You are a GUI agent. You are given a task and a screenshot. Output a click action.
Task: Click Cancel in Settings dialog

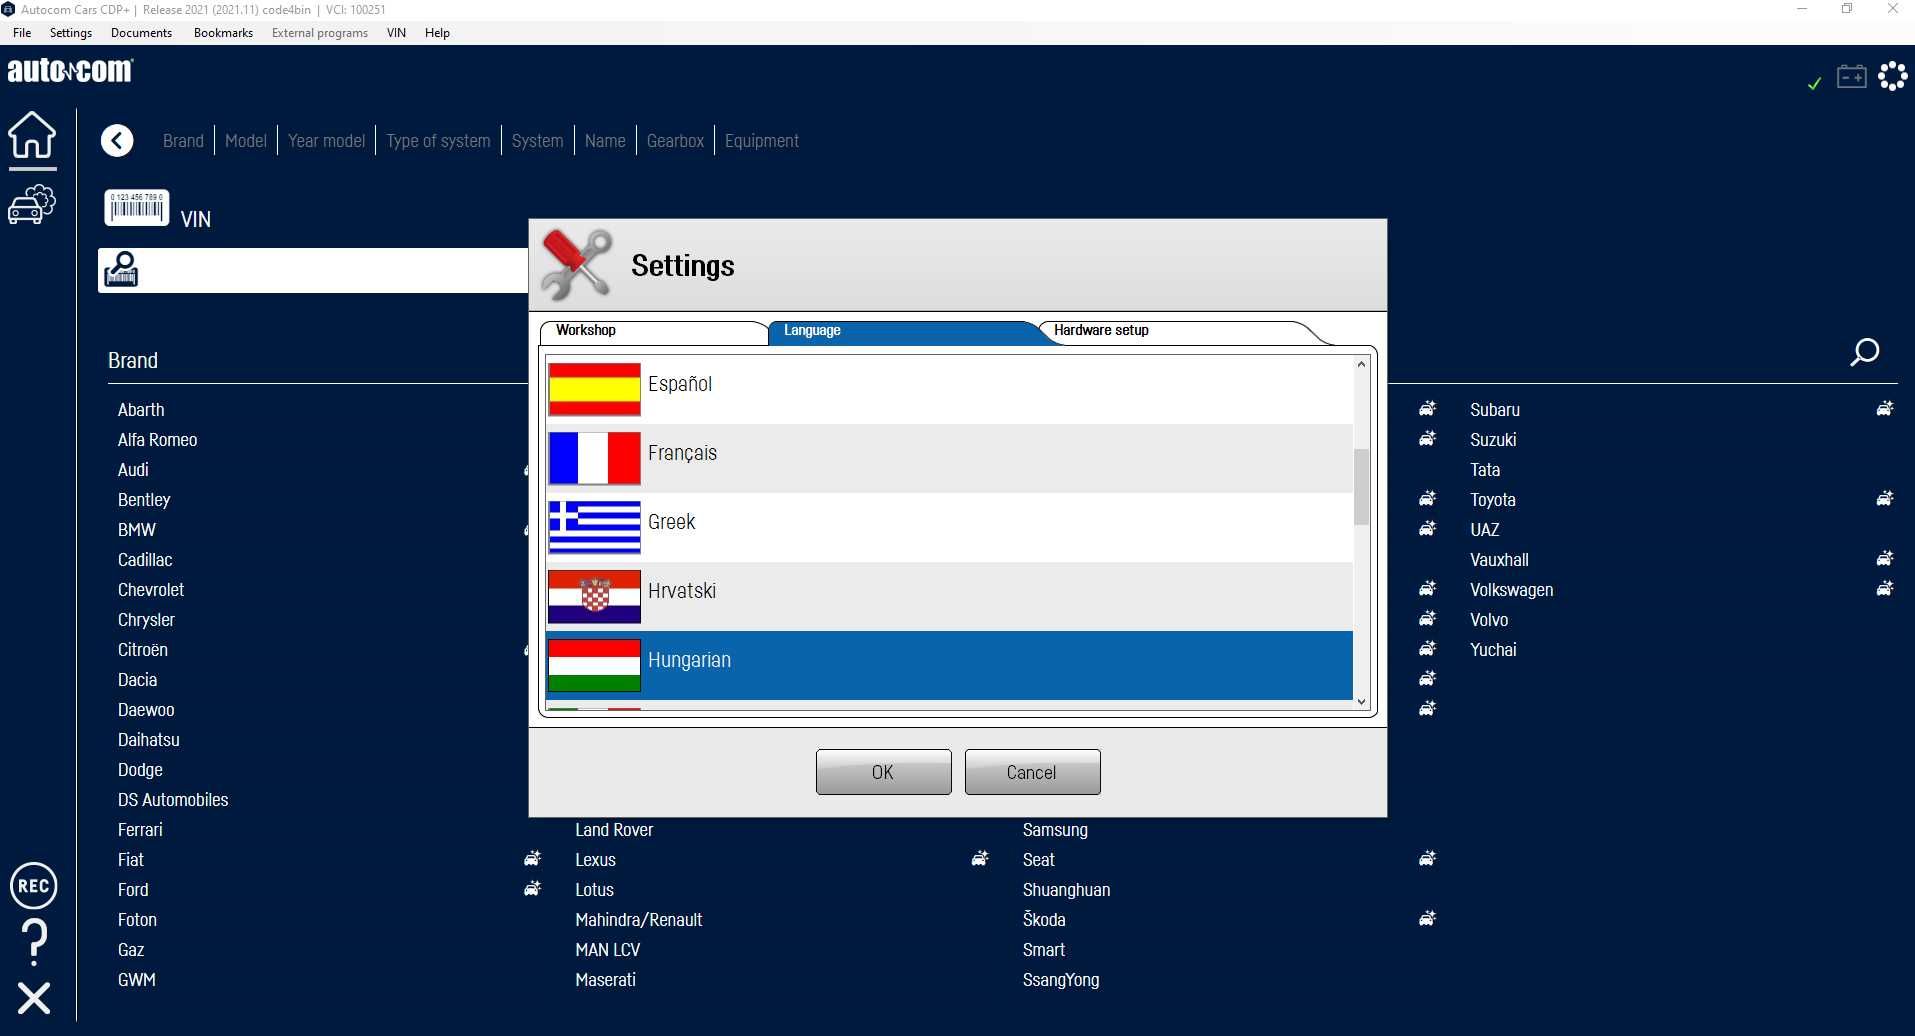1032,772
